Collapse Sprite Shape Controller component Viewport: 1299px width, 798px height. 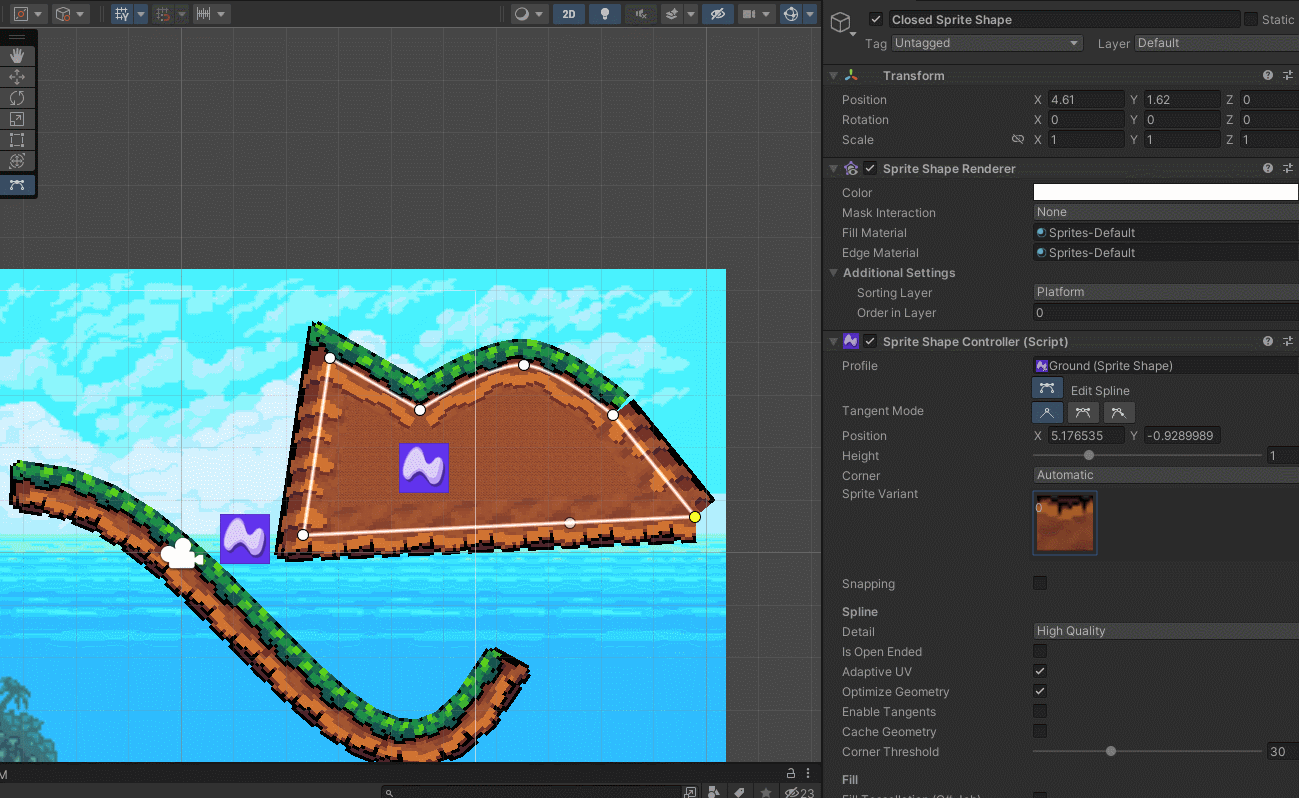pyautogui.click(x=833, y=341)
